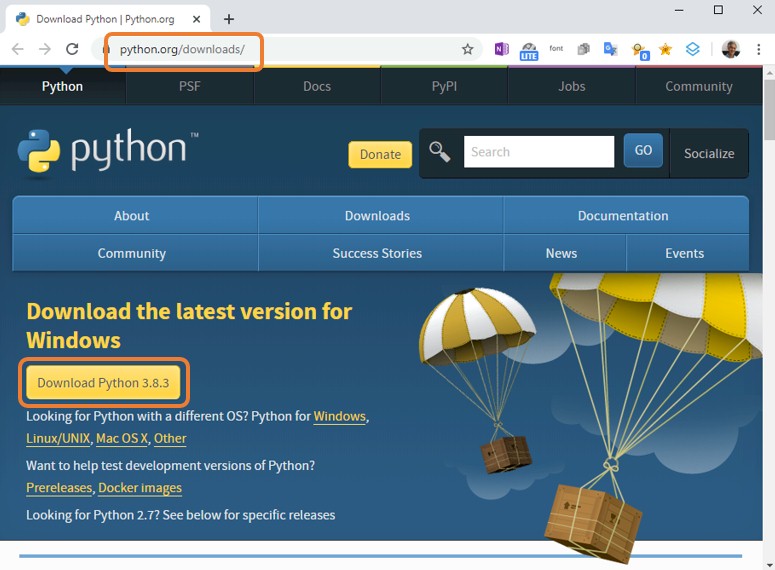Click the extension icon with 0 badge
775x570 pixels.
(x=640, y=51)
